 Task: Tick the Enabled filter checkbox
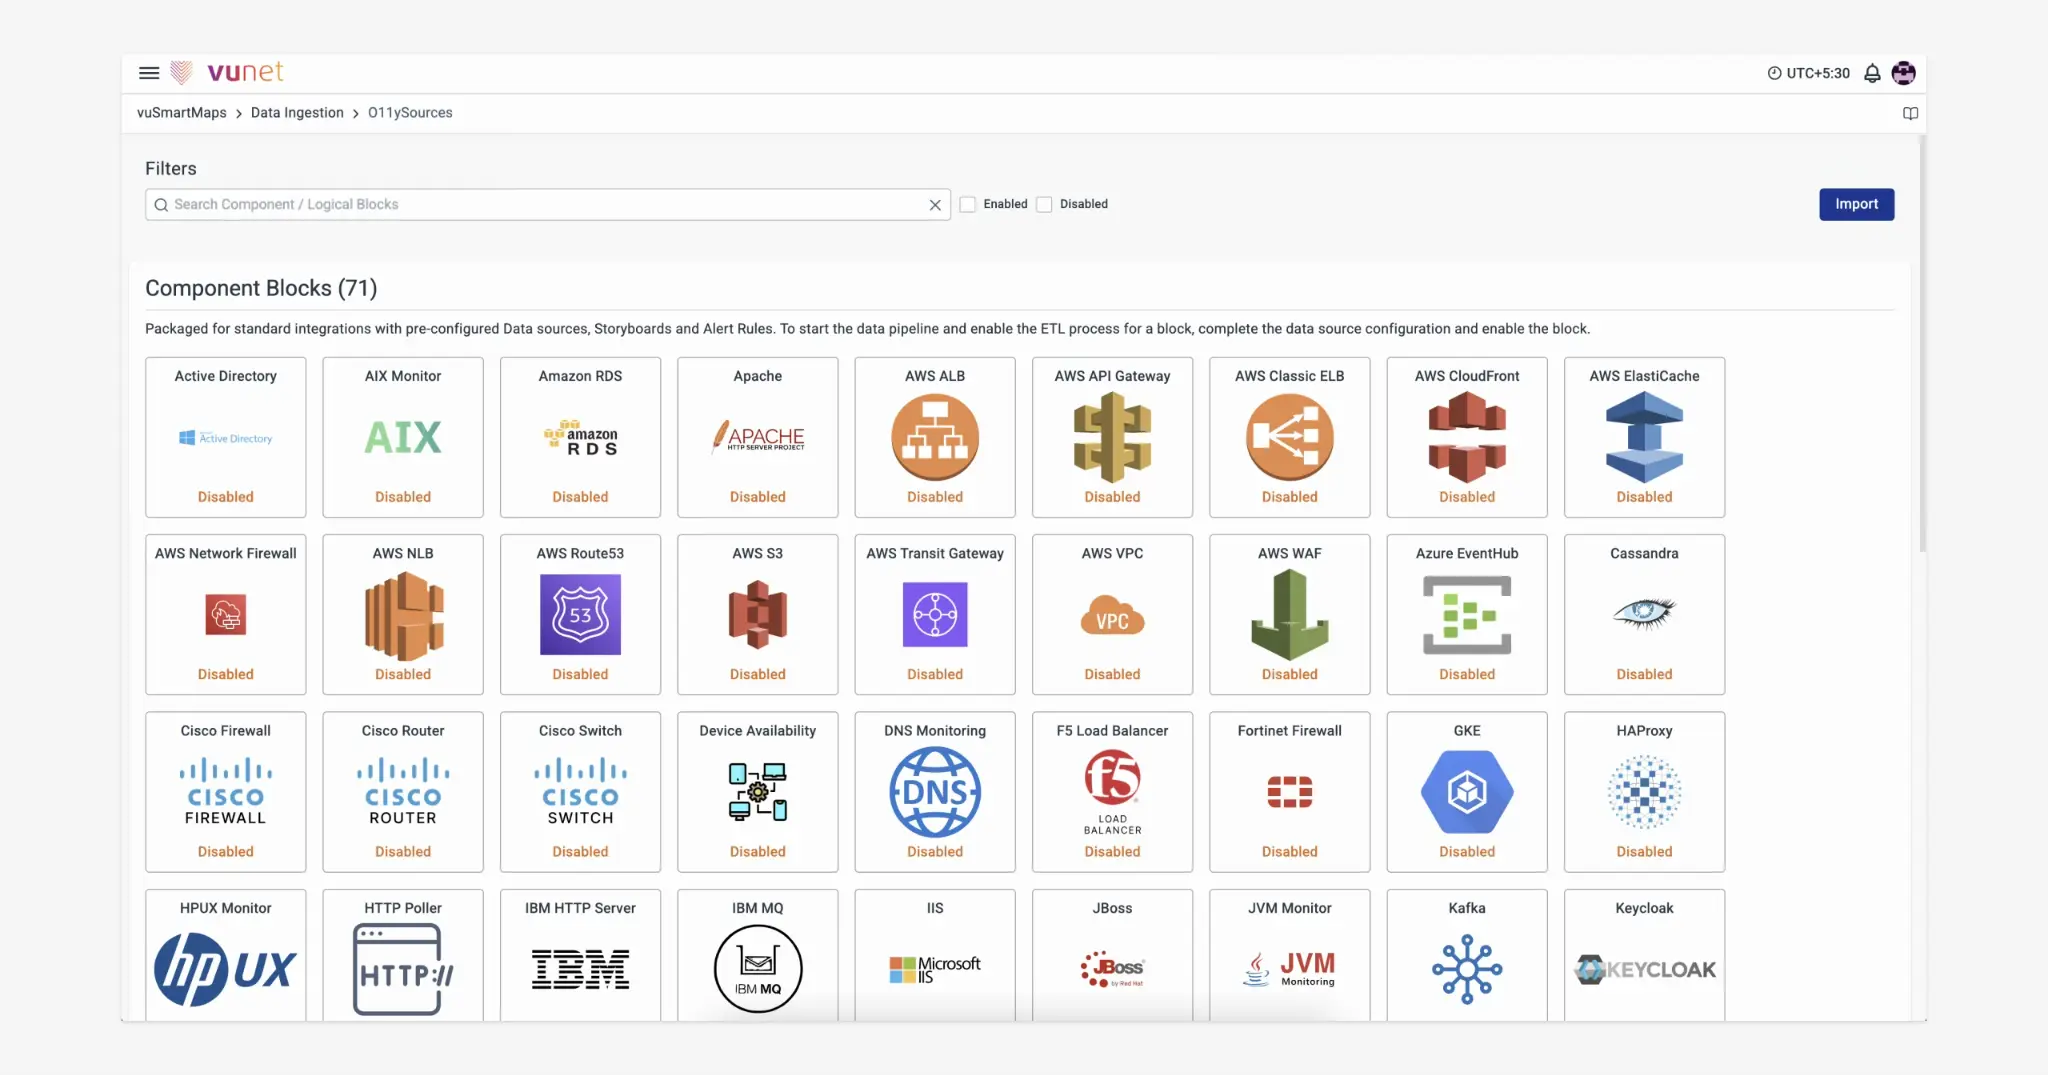coord(967,204)
